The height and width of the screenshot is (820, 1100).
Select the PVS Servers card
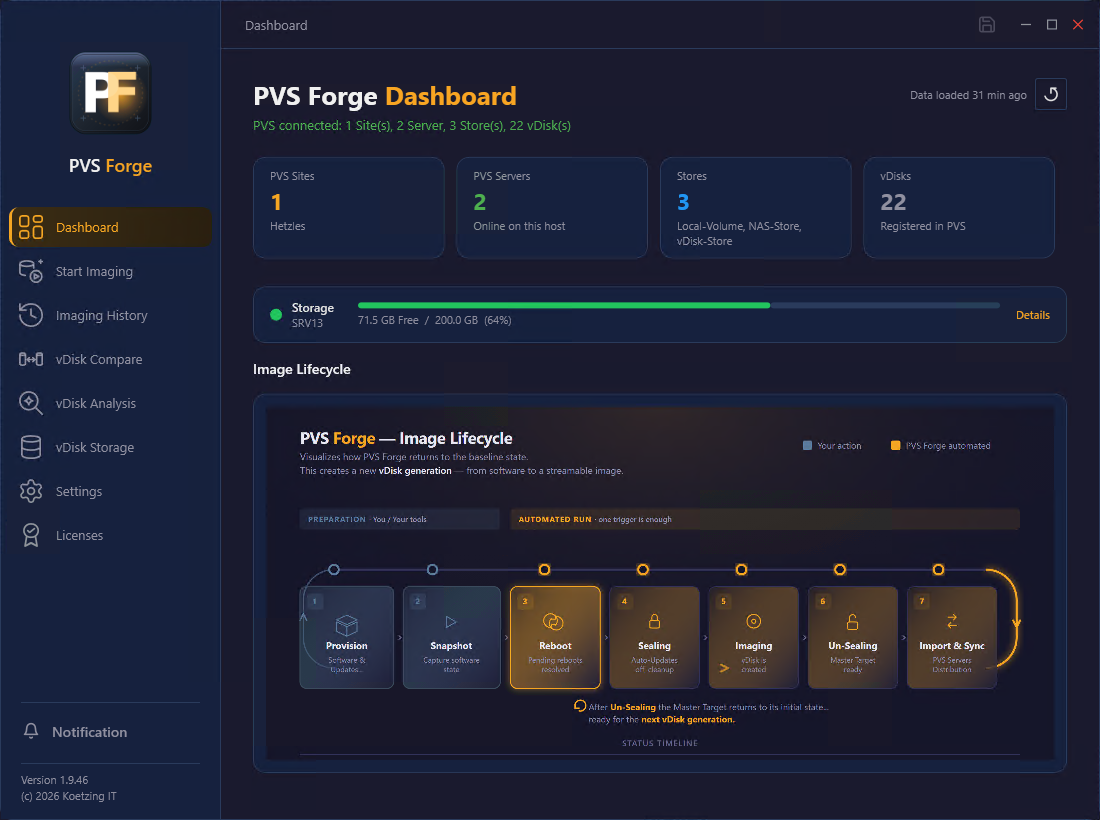click(552, 208)
